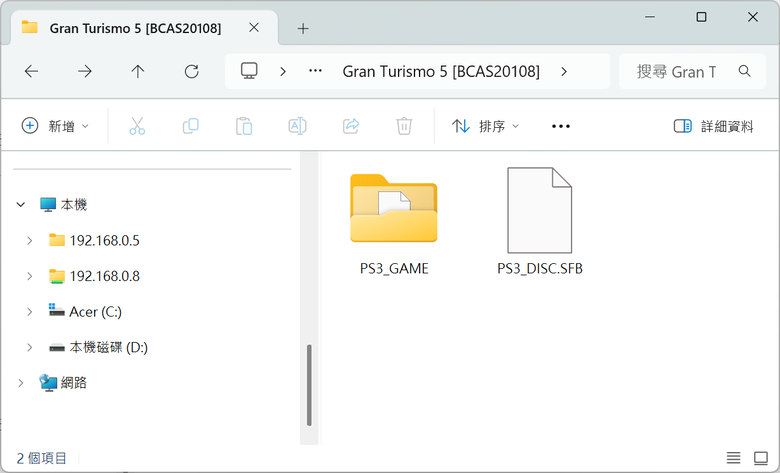Screen dimensions: 780x473
Task: Expand the Acer (C:) drive node
Action: coord(30,312)
